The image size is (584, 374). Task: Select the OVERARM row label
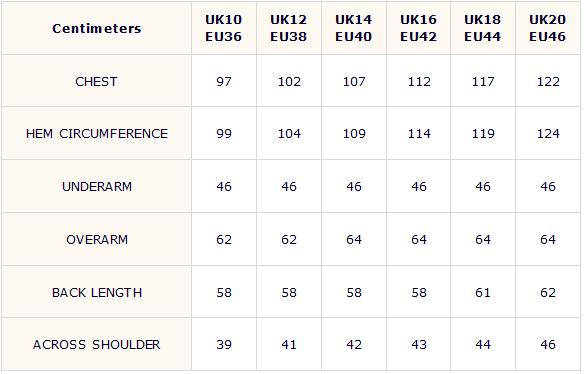pos(97,240)
